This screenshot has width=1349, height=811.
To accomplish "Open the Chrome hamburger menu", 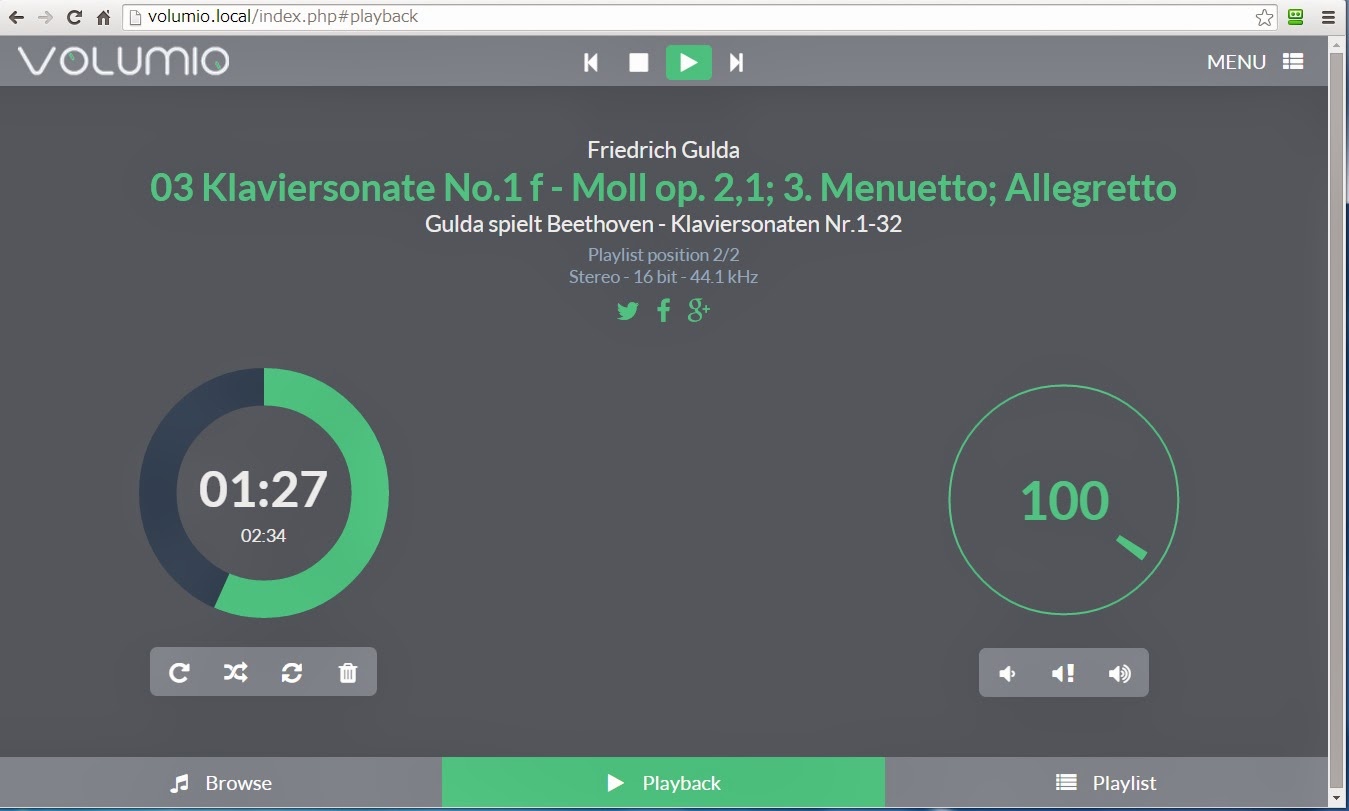I will tap(1328, 17).
